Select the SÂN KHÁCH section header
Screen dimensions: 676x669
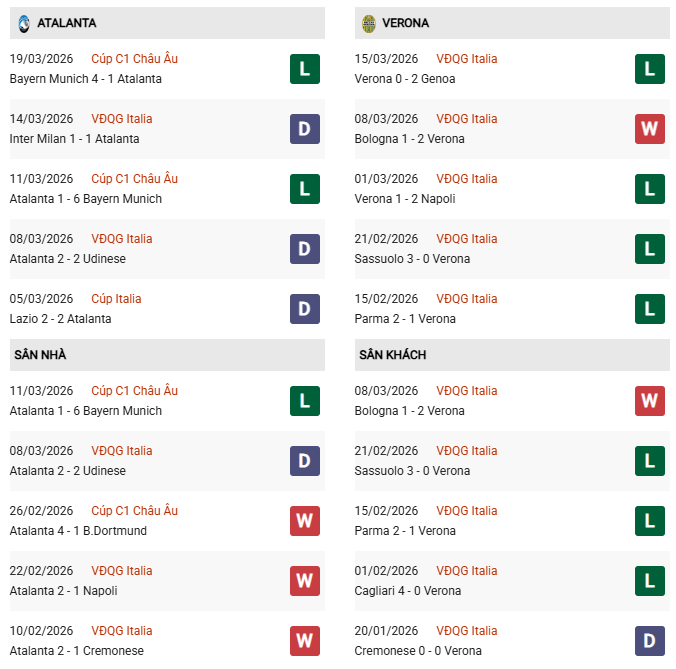[511, 355]
